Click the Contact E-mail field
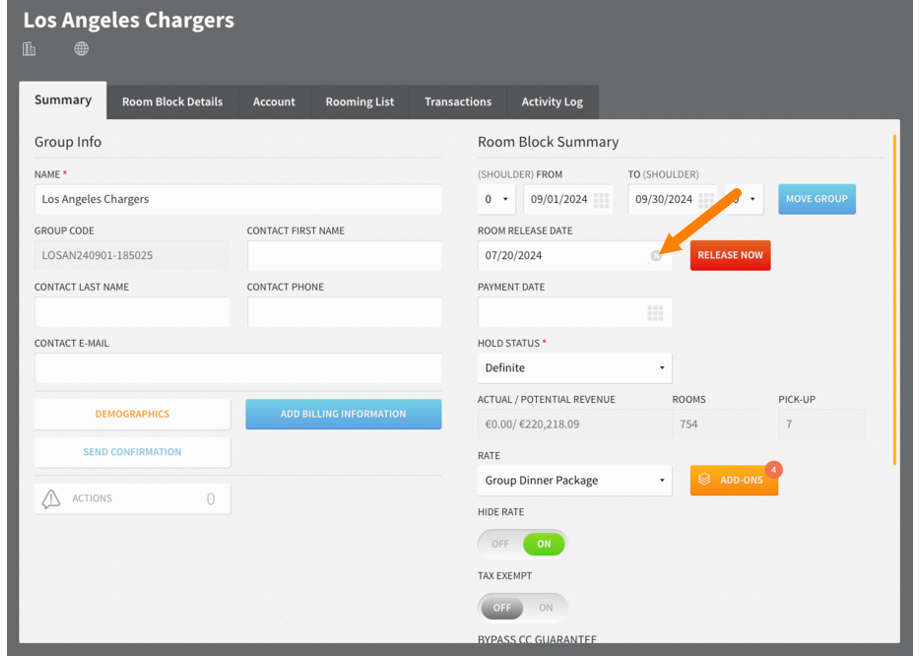This screenshot has width=920, height=656. tap(238, 368)
